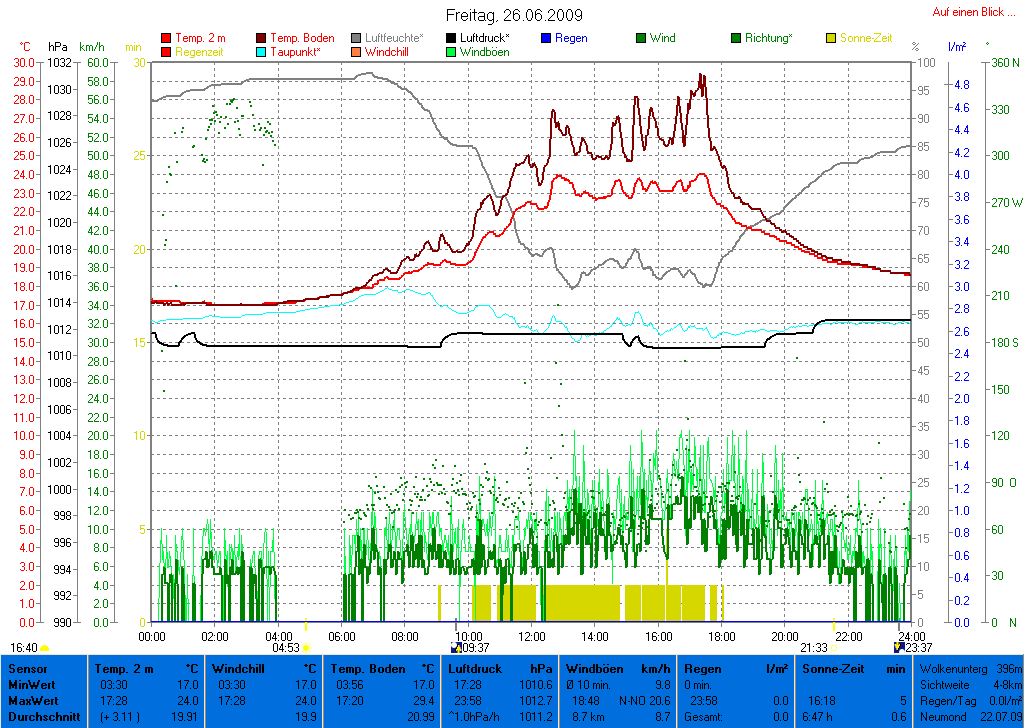Click the green Wind legend square
The width and height of the screenshot is (1024, 728).
(x=641, y=38)
